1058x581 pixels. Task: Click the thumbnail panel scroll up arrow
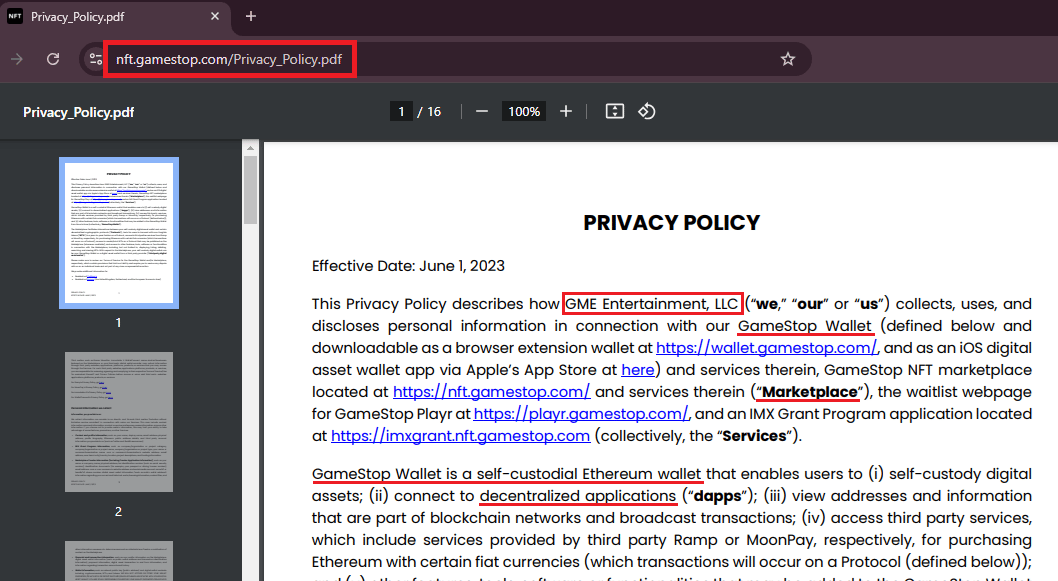pos(250,148)
